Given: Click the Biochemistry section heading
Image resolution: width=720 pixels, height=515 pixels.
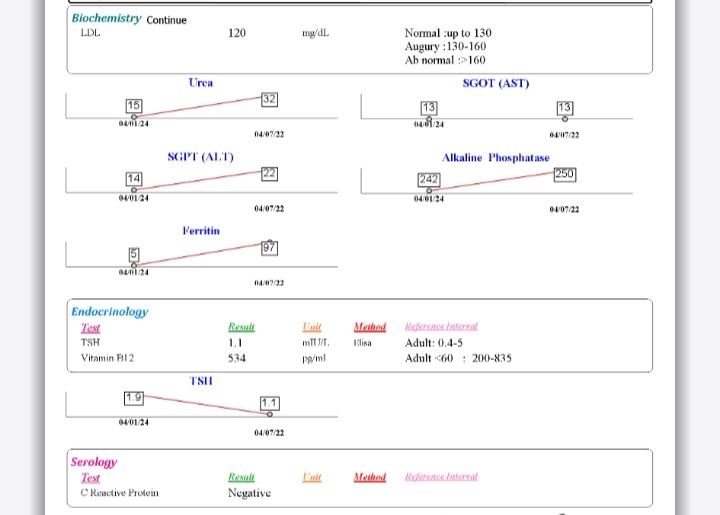Looking at the screenshot, I should pos(107,19).
